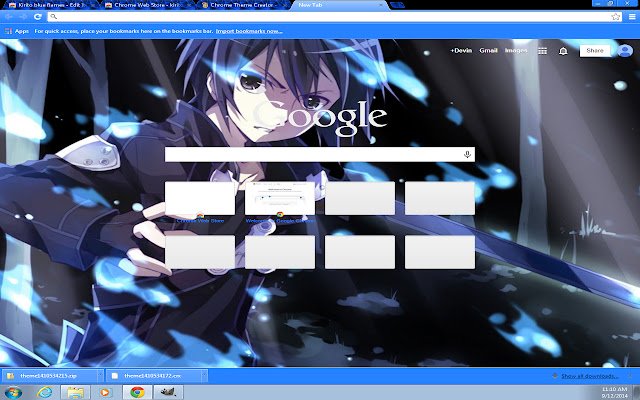Open the Windows Start menu
This screenshot has height=400, width=640.
tap(13, 392)
